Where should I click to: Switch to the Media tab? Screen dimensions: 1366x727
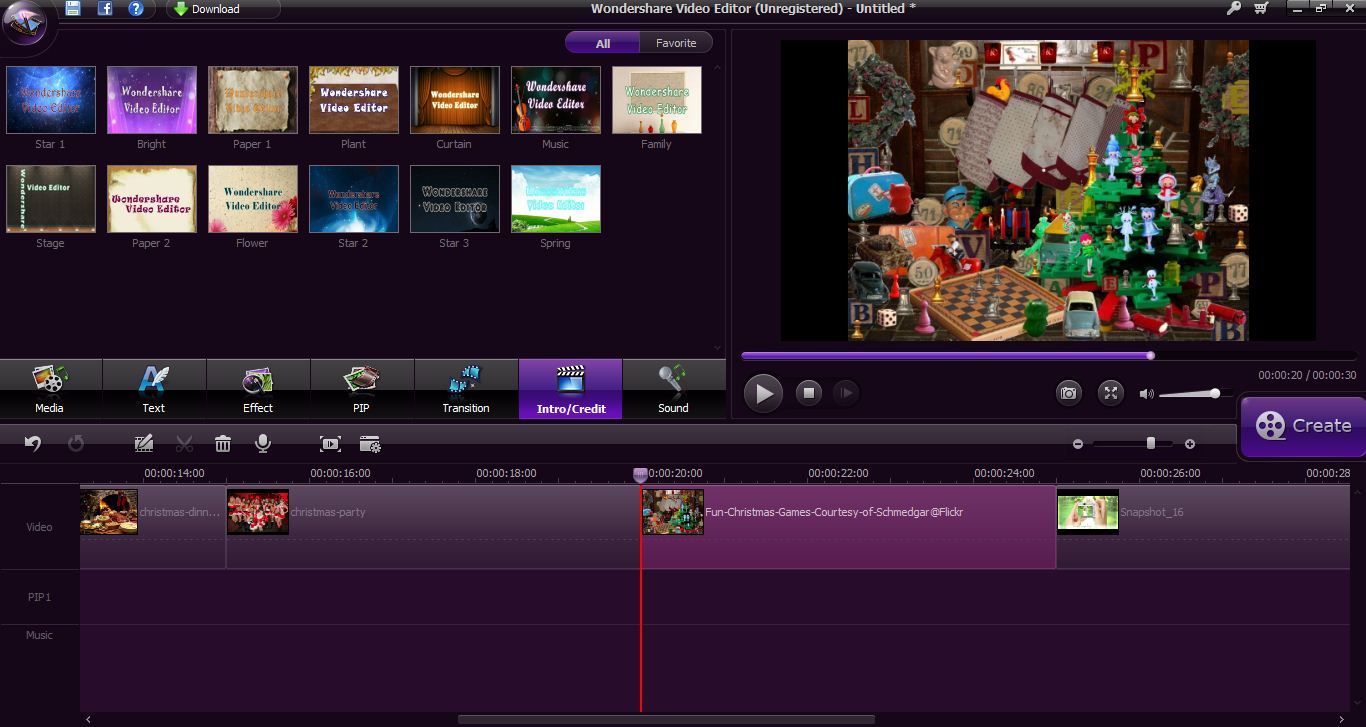(x=50, y=389)
